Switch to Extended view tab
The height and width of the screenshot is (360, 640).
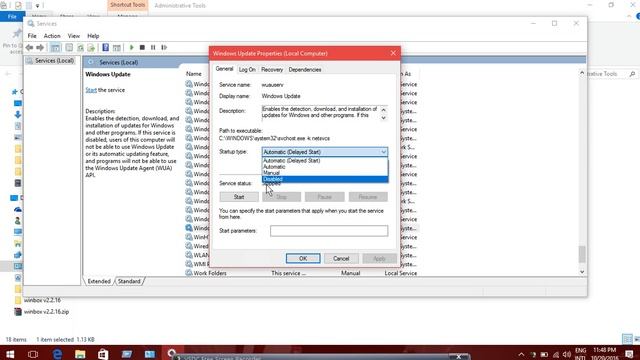(99, 281)
